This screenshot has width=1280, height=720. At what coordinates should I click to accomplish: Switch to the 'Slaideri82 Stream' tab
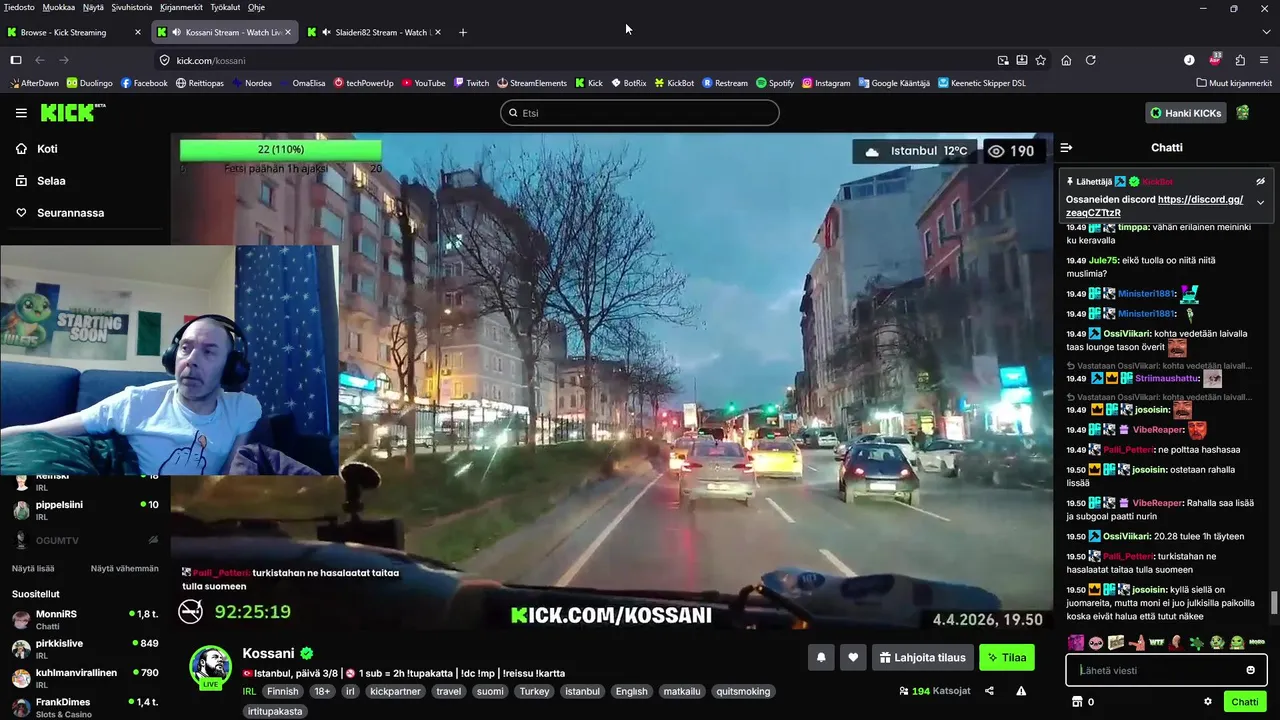pos(376,32)
